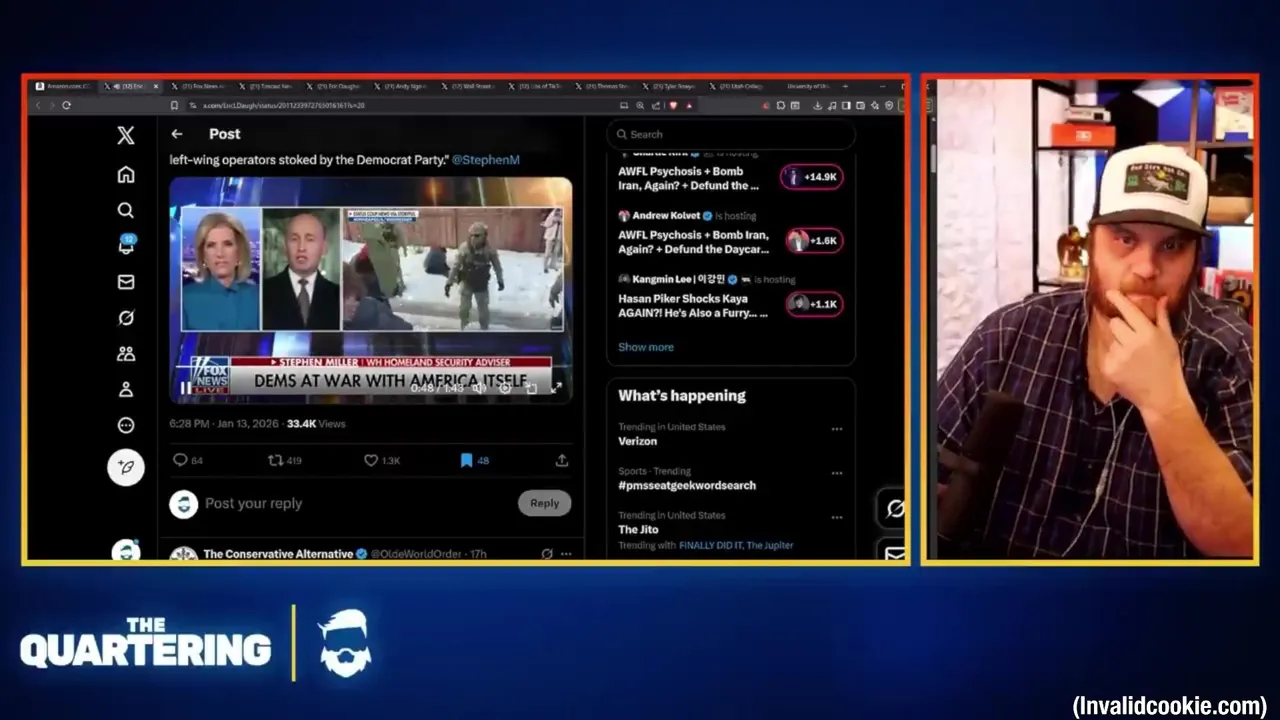Join Kangmin Lee space with +1.1K

pyautogui.click(x=814, y=304)
